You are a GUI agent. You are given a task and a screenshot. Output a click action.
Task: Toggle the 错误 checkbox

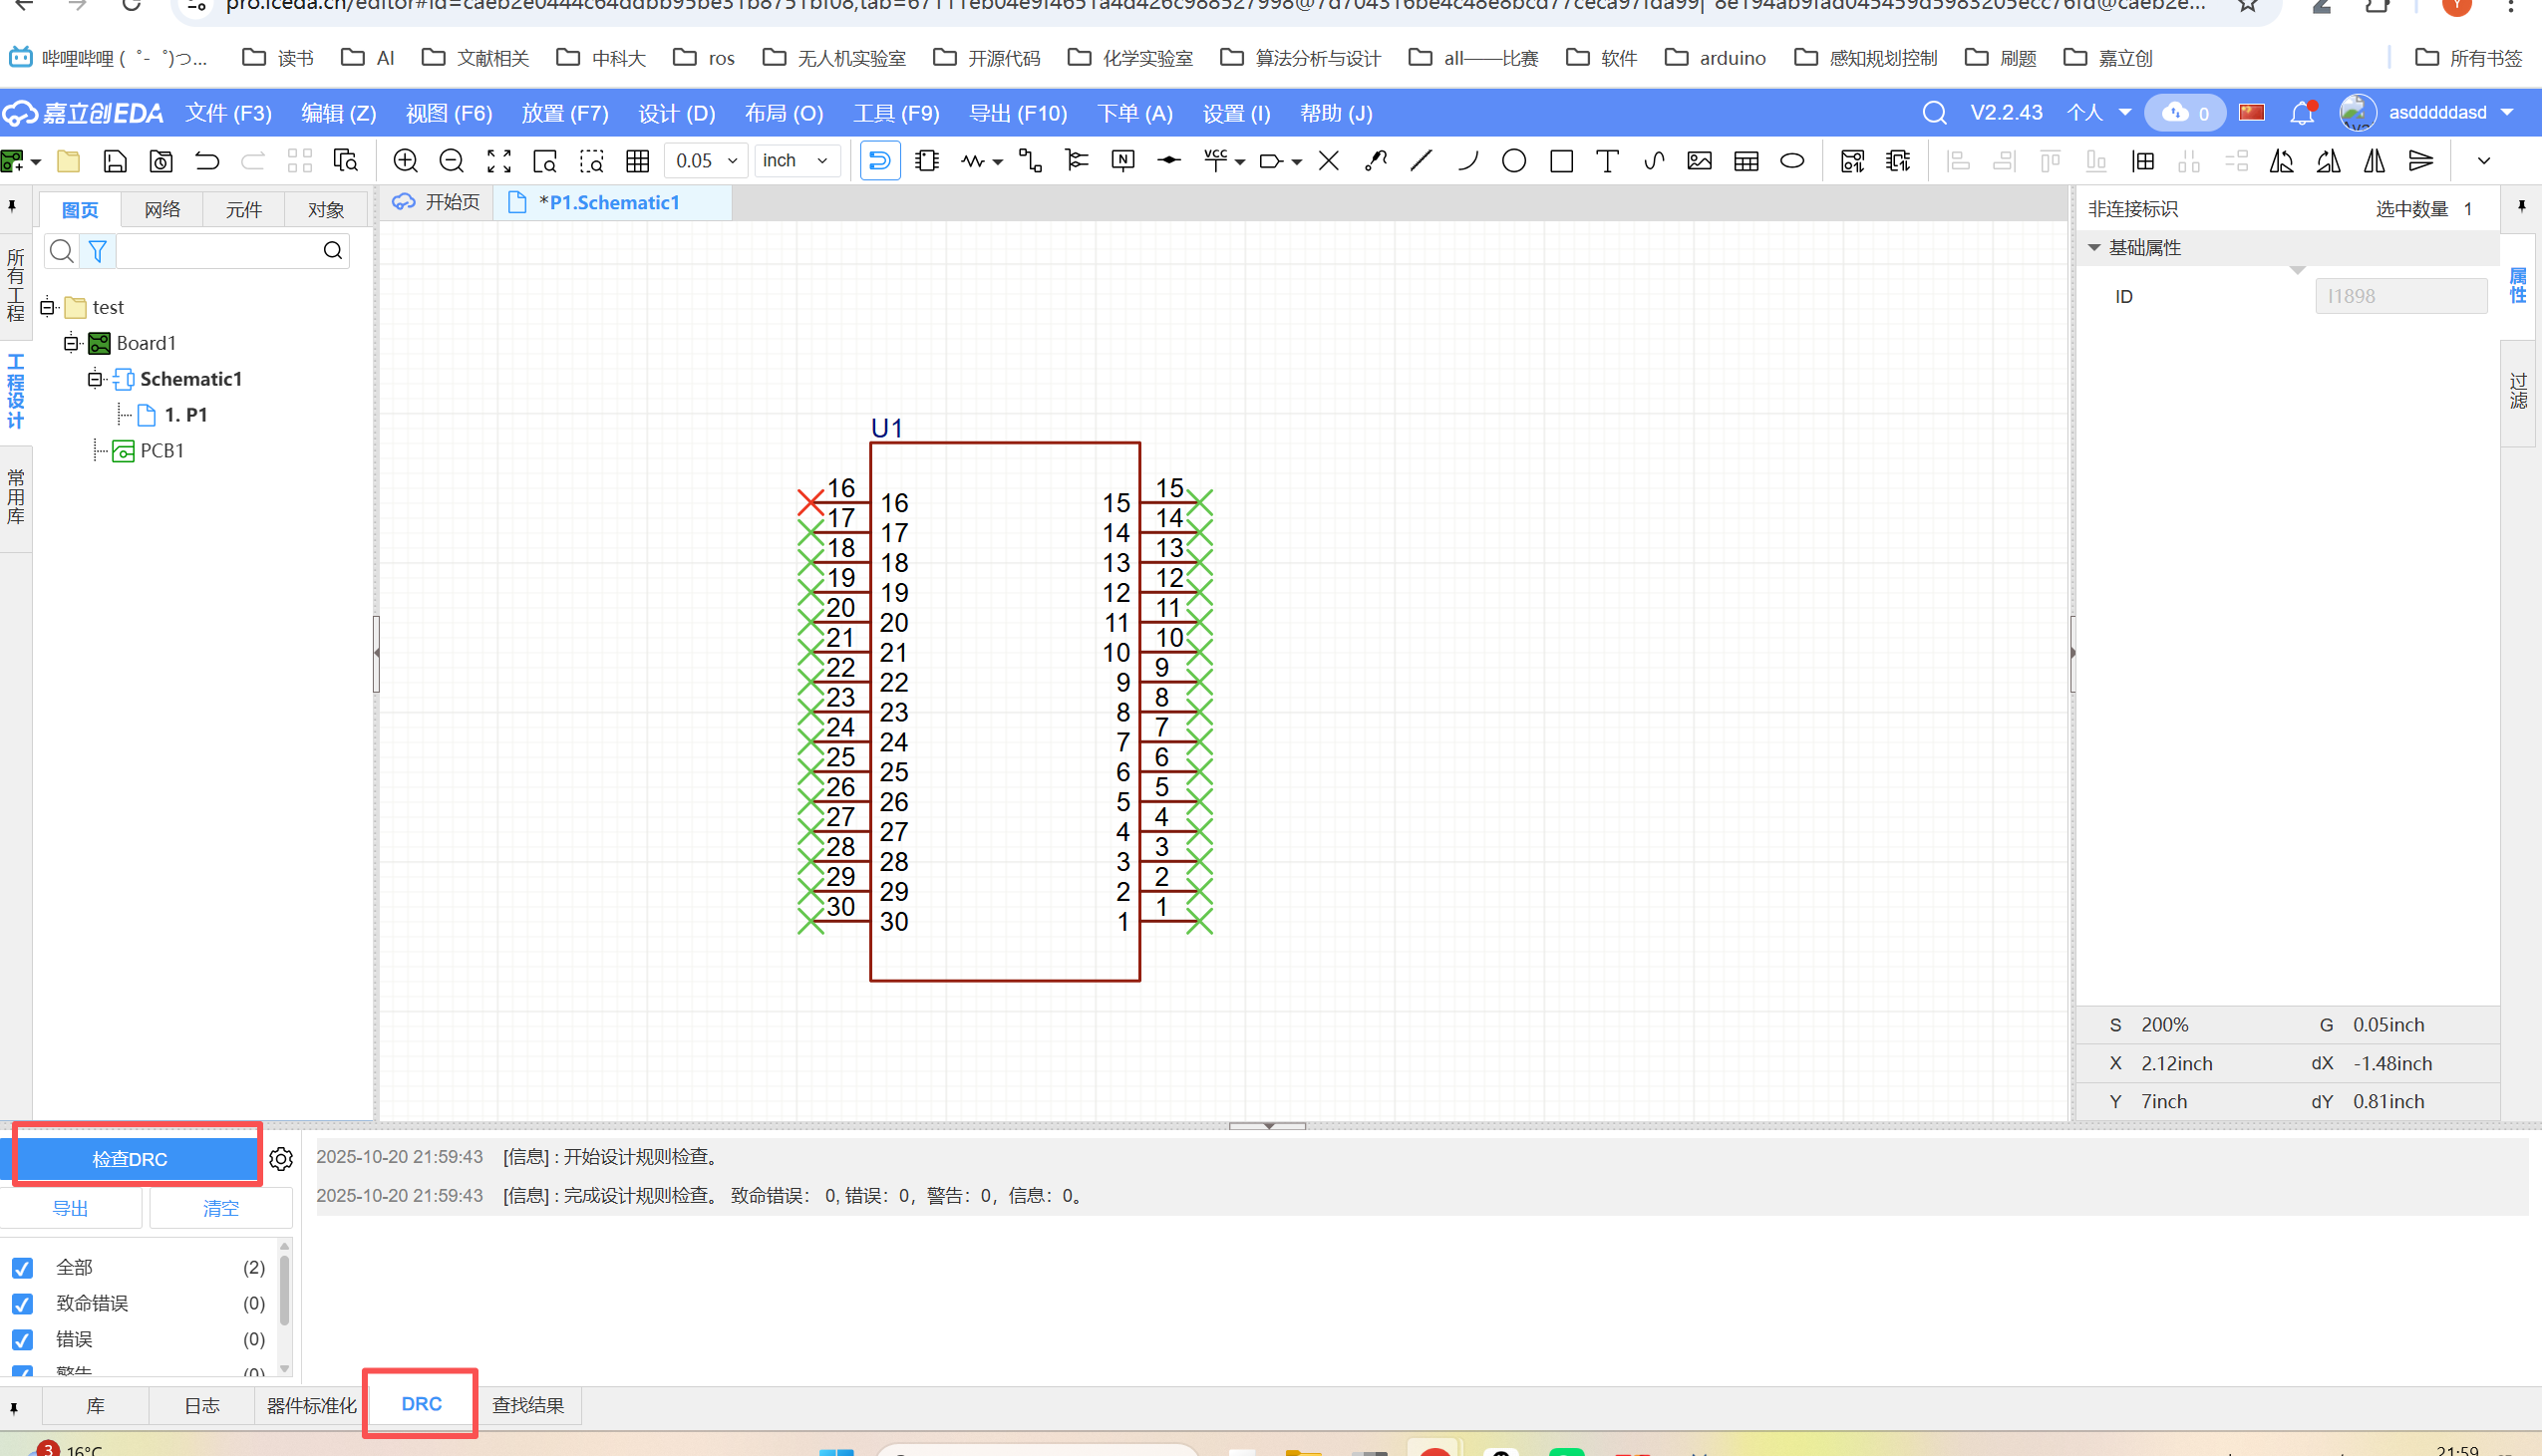click(x=22, y=1340)
